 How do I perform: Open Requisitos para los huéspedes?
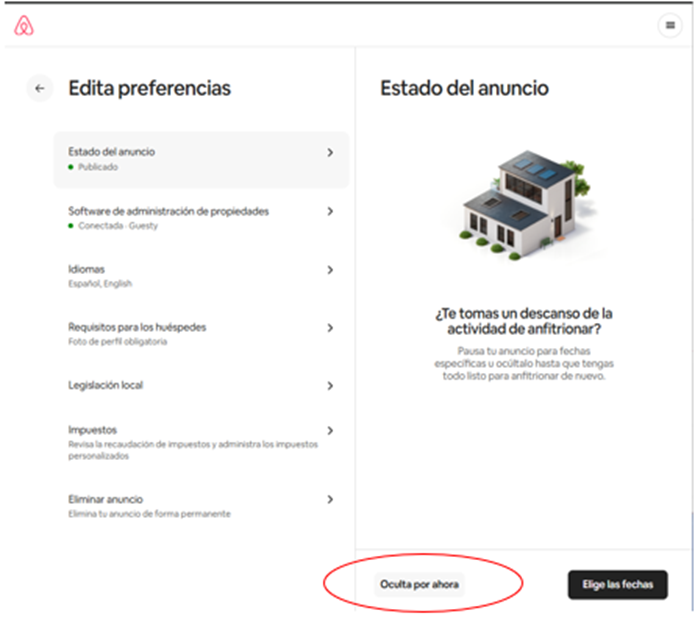pos(202,334)
